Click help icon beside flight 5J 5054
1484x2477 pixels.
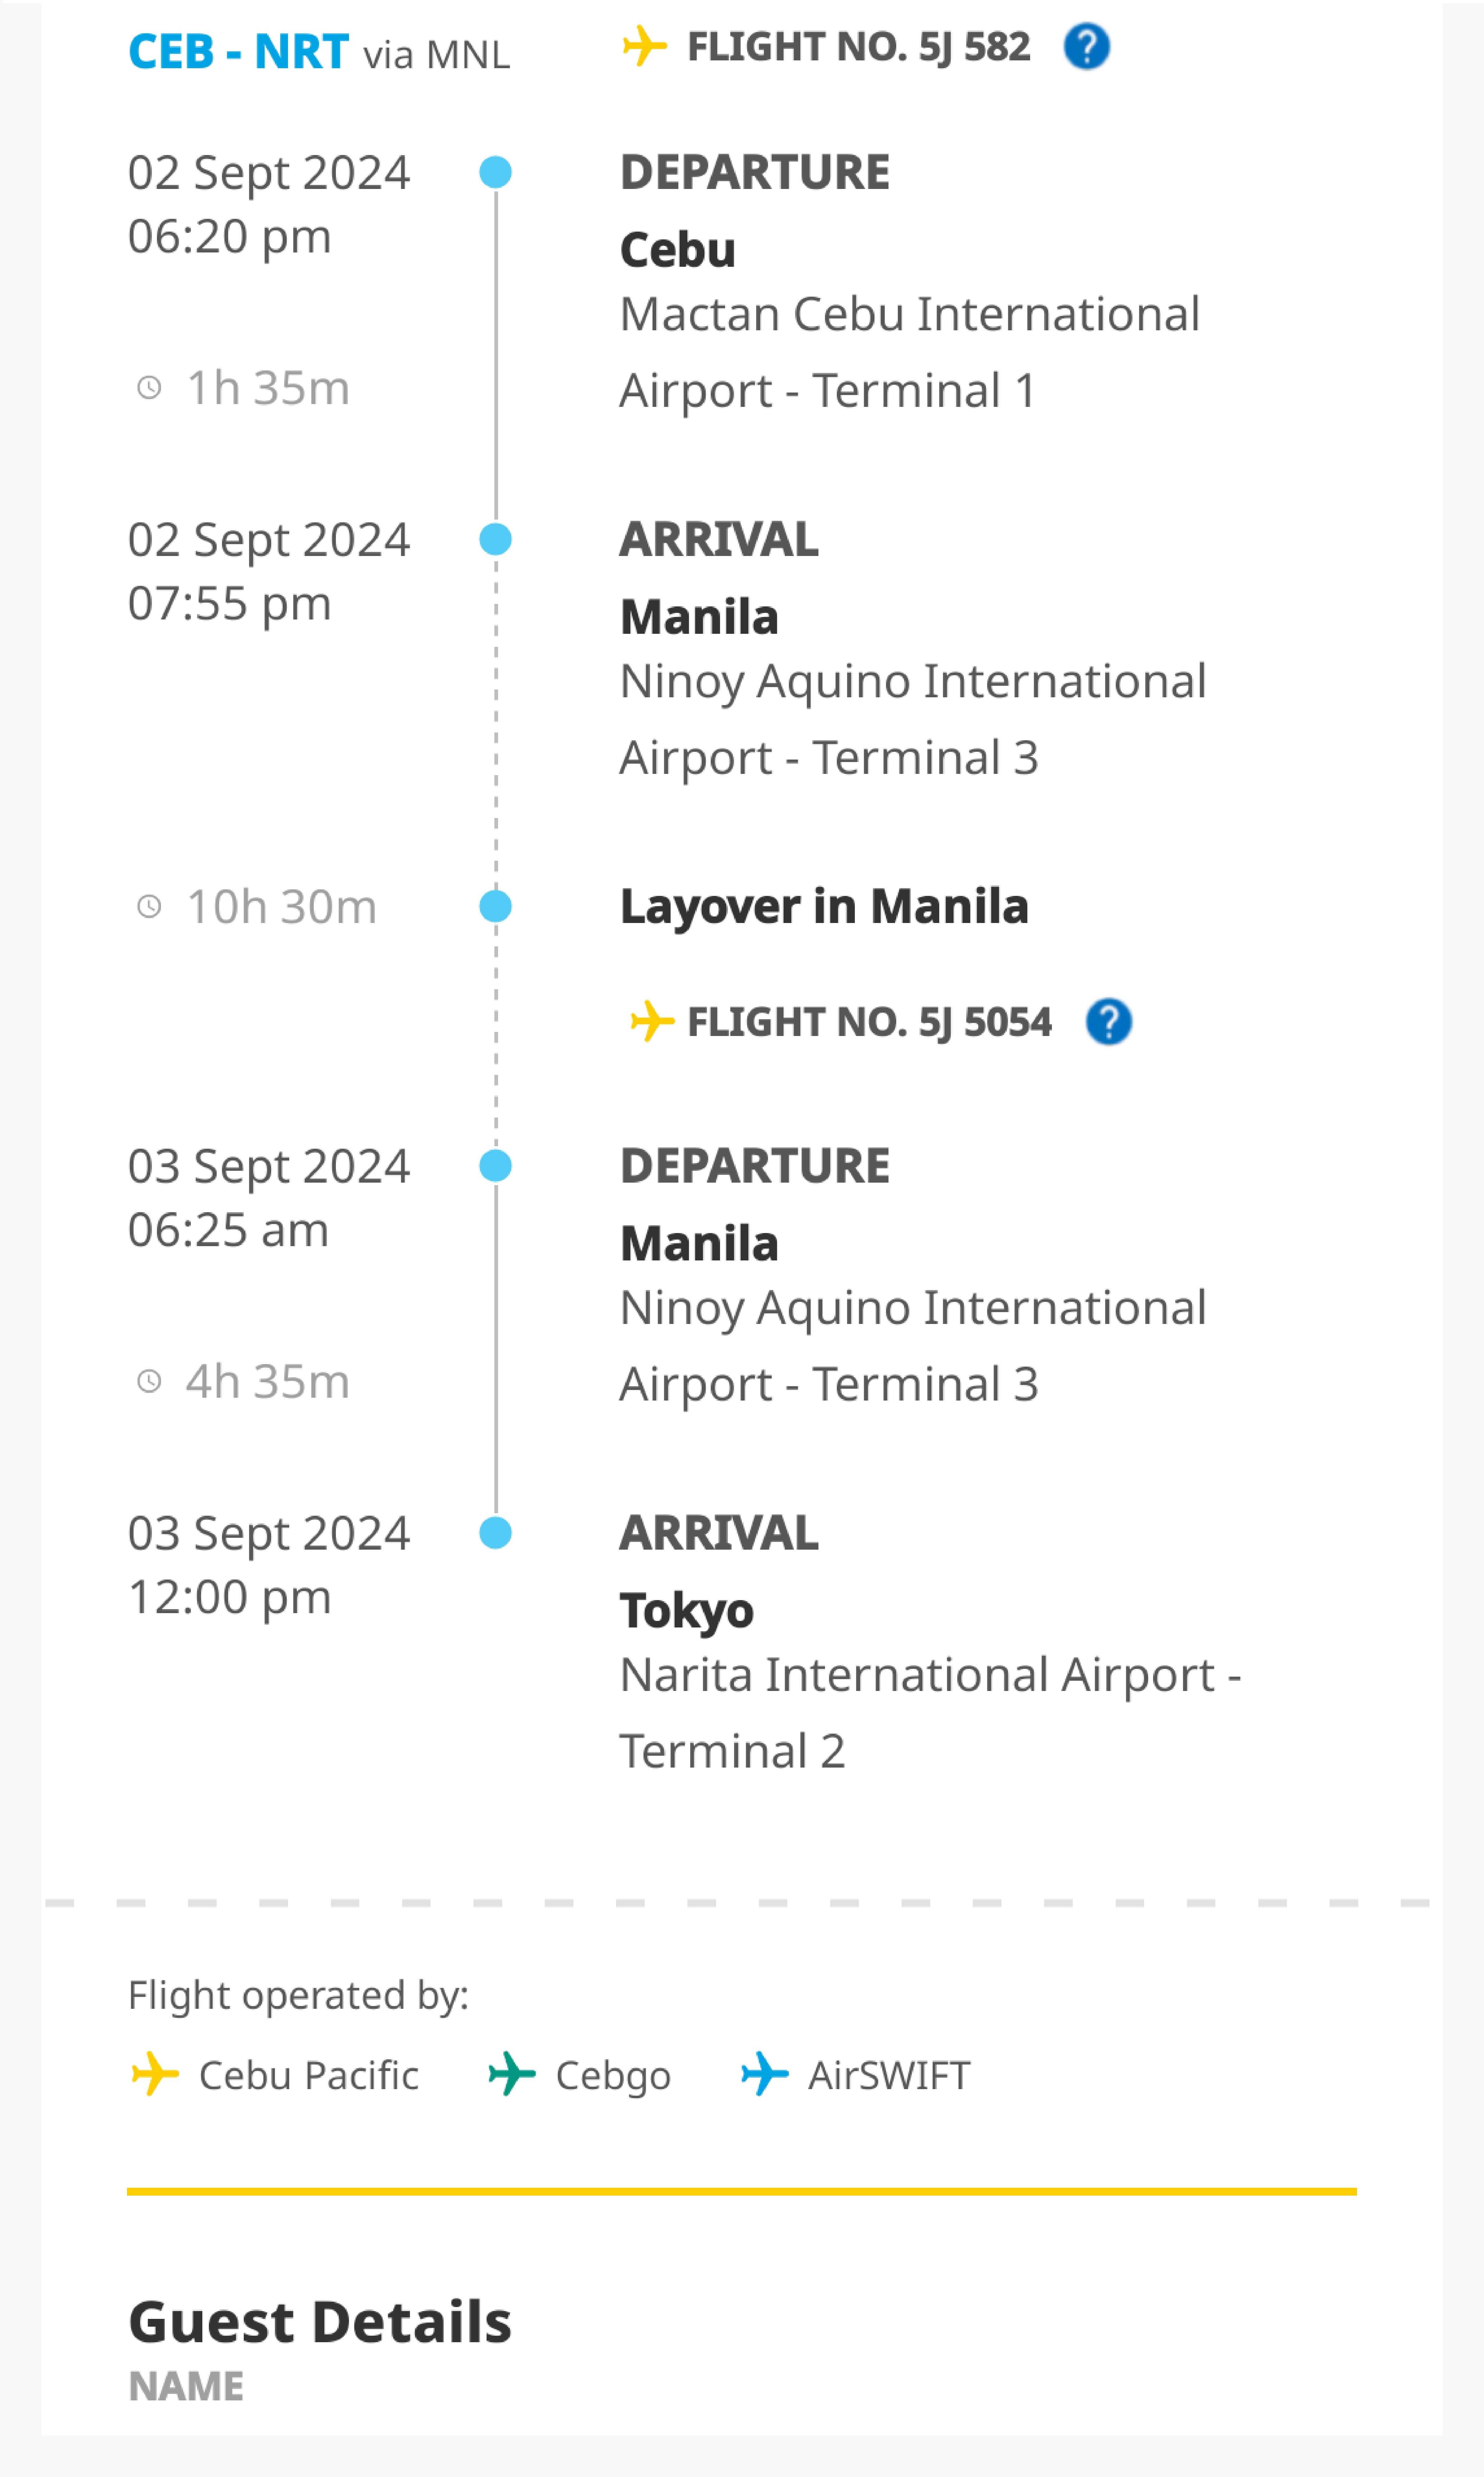coord(1108,1022)
